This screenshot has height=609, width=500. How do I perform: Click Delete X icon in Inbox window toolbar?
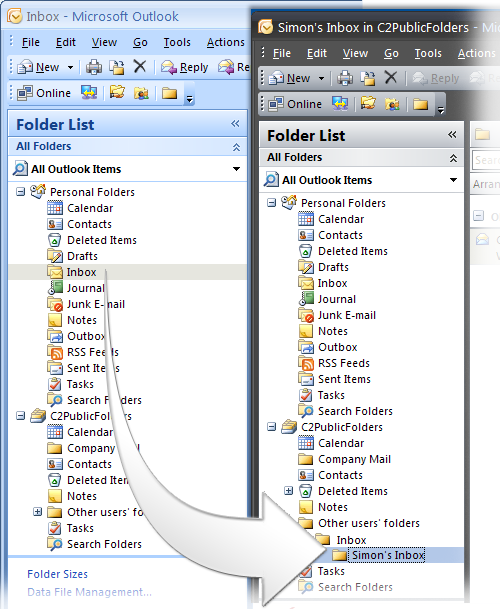[139, 66]
